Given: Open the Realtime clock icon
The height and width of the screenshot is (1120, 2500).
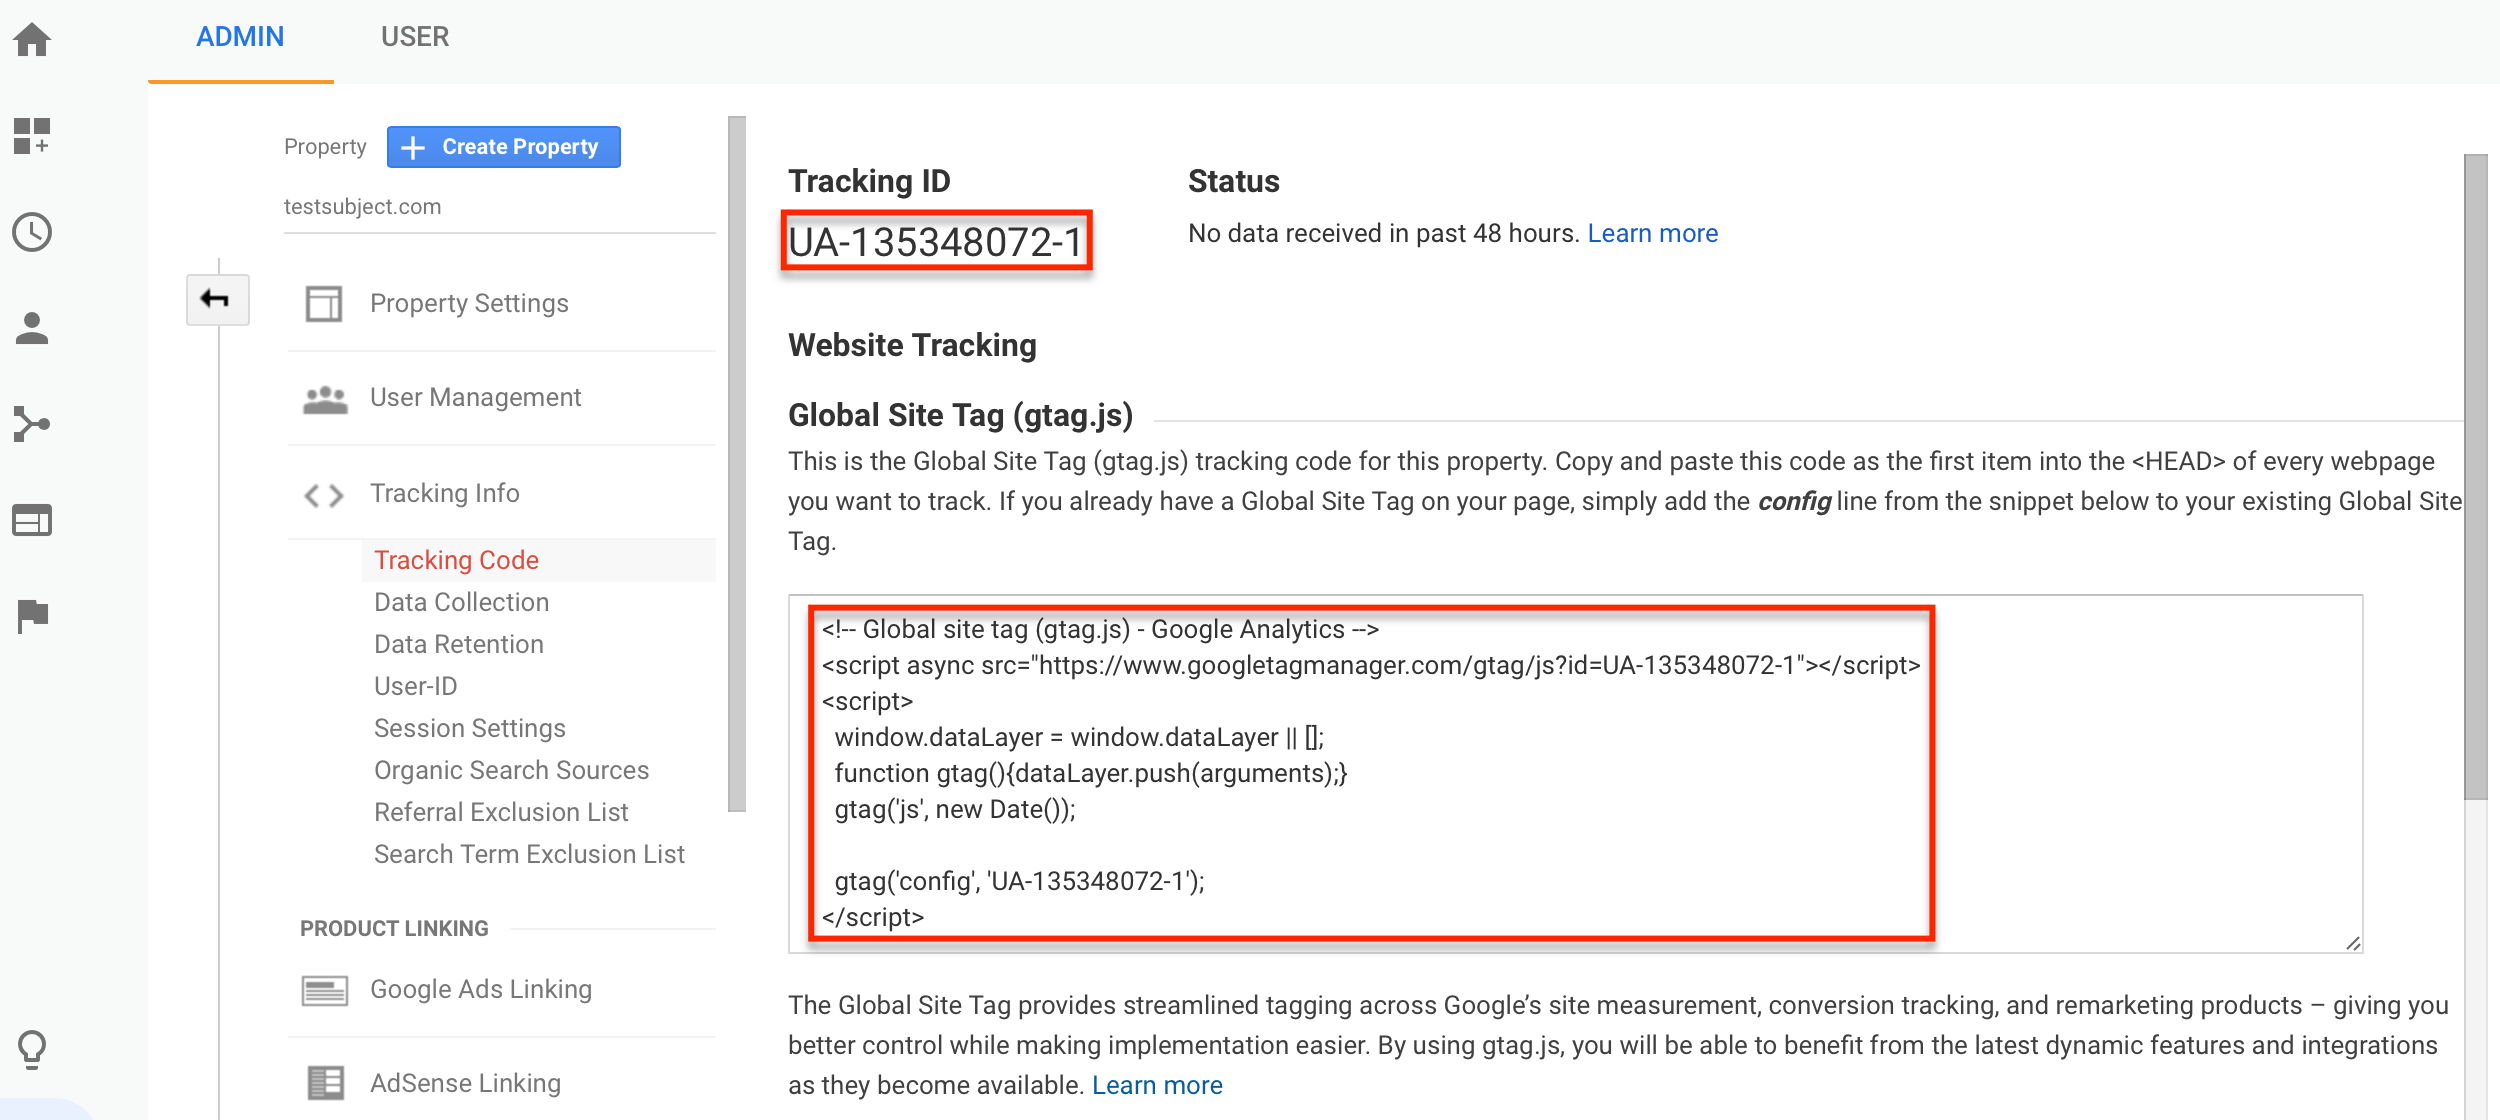Looking at the screenshot, I should coord(32,232).
